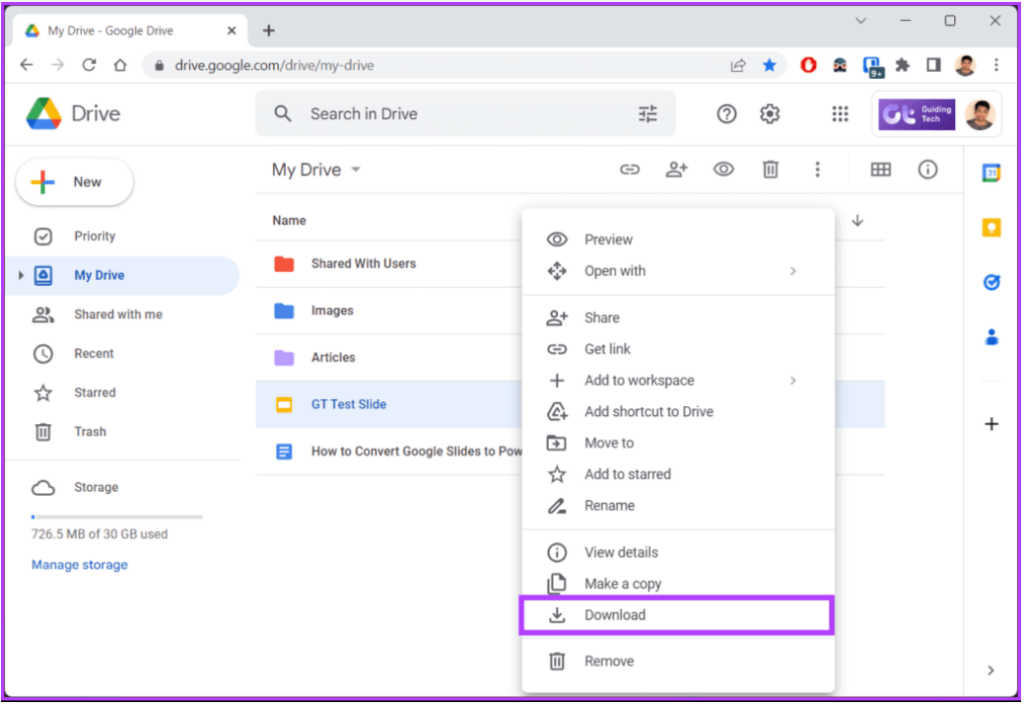The height and width of the screenshot is (704, 1024).
Task: Open Google Calendar from the side panel
Action: [x=991, y=172]
